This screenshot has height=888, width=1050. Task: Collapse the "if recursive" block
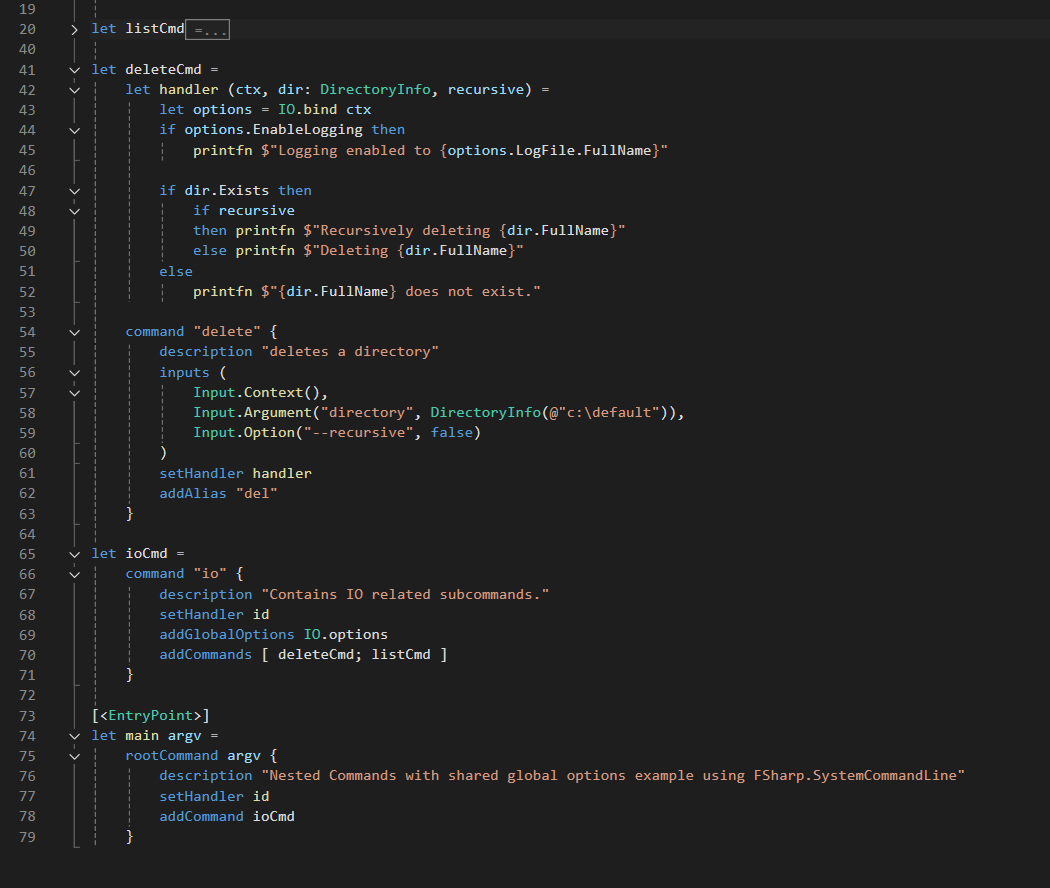pyautogui.click(x=74, y=211)
